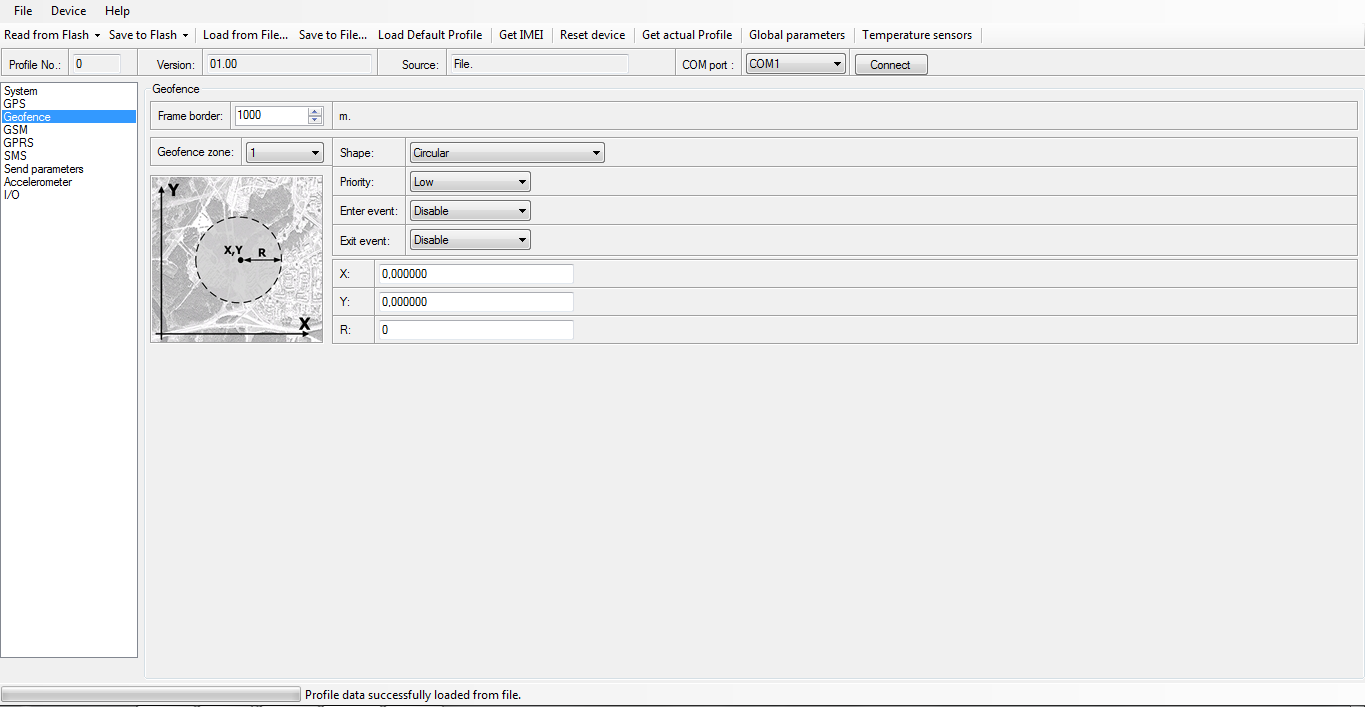Click Load from File toolbar button
The height and width of the screenshot is (707, 1365).
pos(245,35)
